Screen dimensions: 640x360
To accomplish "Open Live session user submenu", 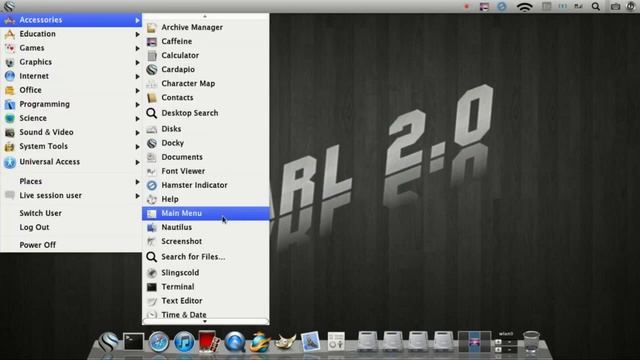I will (x=71, y=196).
